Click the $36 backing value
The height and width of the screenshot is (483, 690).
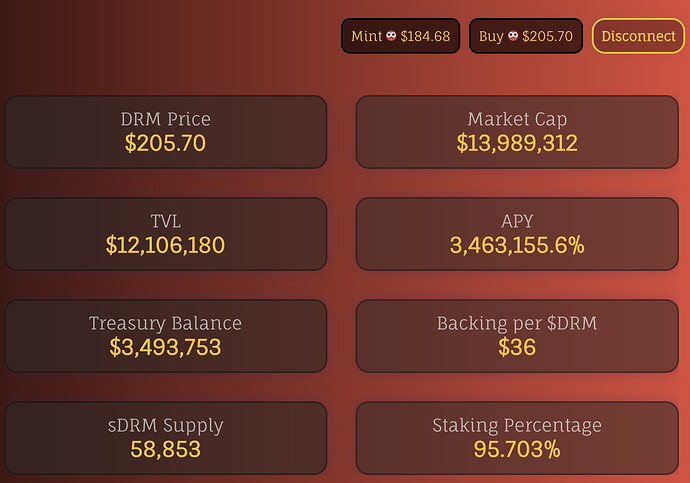517,348
